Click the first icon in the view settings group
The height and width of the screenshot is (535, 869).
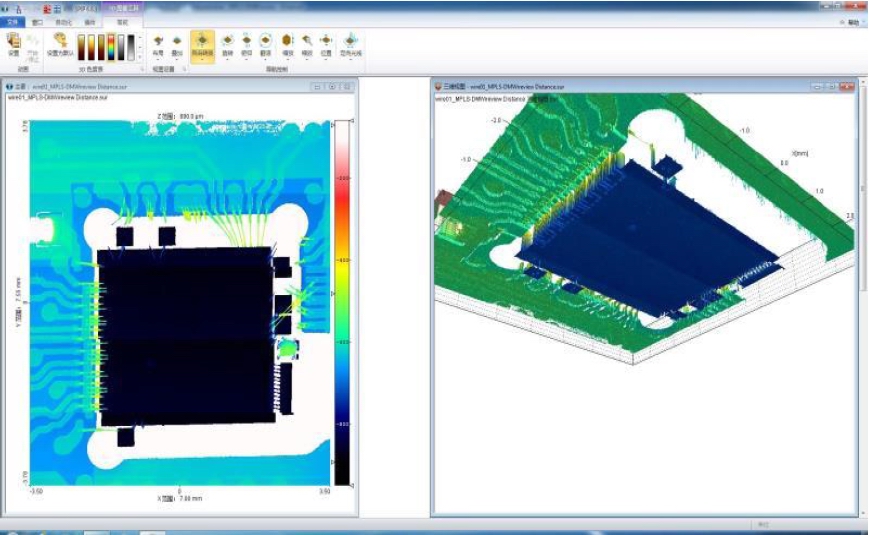(158, 45)
